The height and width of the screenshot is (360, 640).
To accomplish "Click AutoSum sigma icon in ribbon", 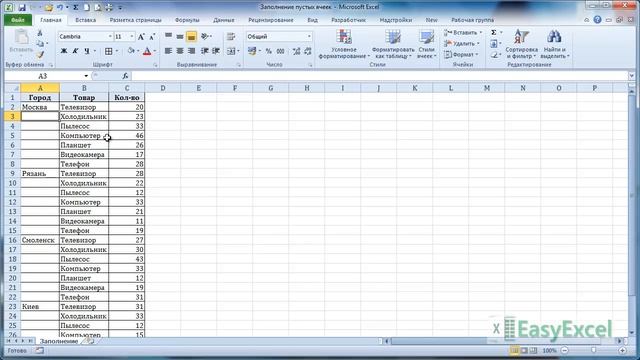I will (494, 32).
